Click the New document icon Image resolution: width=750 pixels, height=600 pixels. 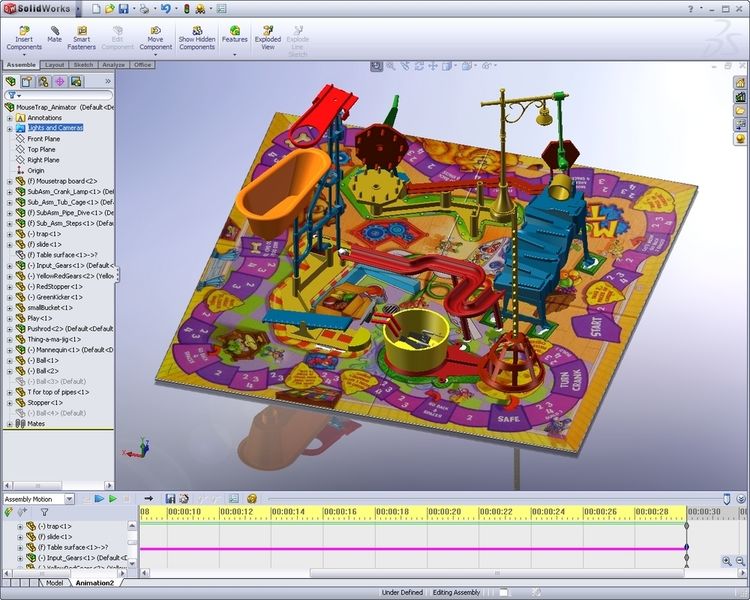97,9
